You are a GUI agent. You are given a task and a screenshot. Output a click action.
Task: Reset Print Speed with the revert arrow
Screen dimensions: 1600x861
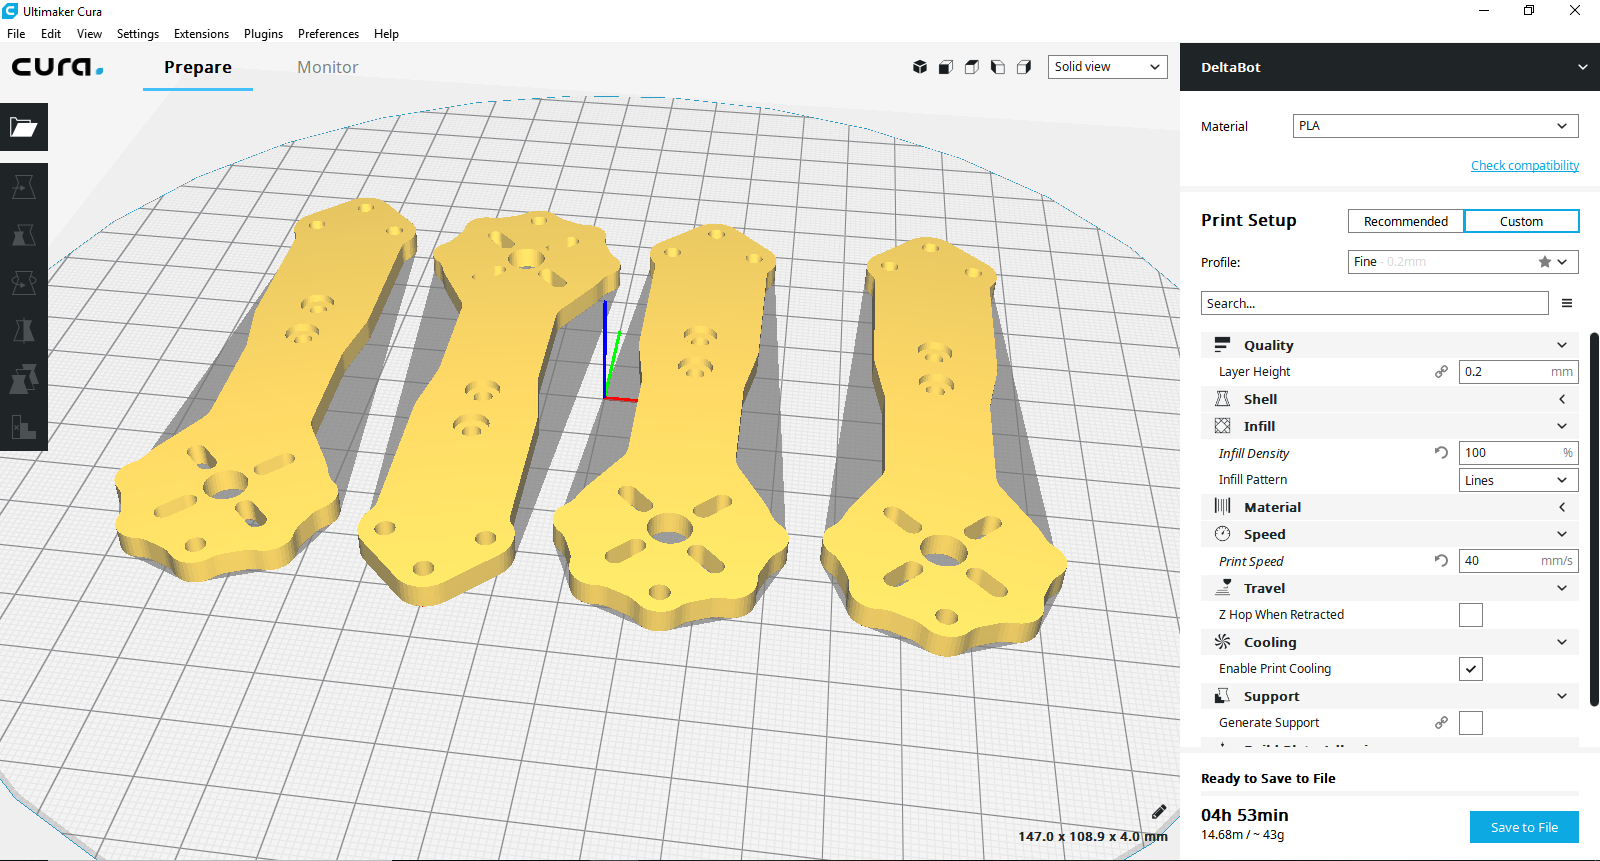click(1441, 560)
